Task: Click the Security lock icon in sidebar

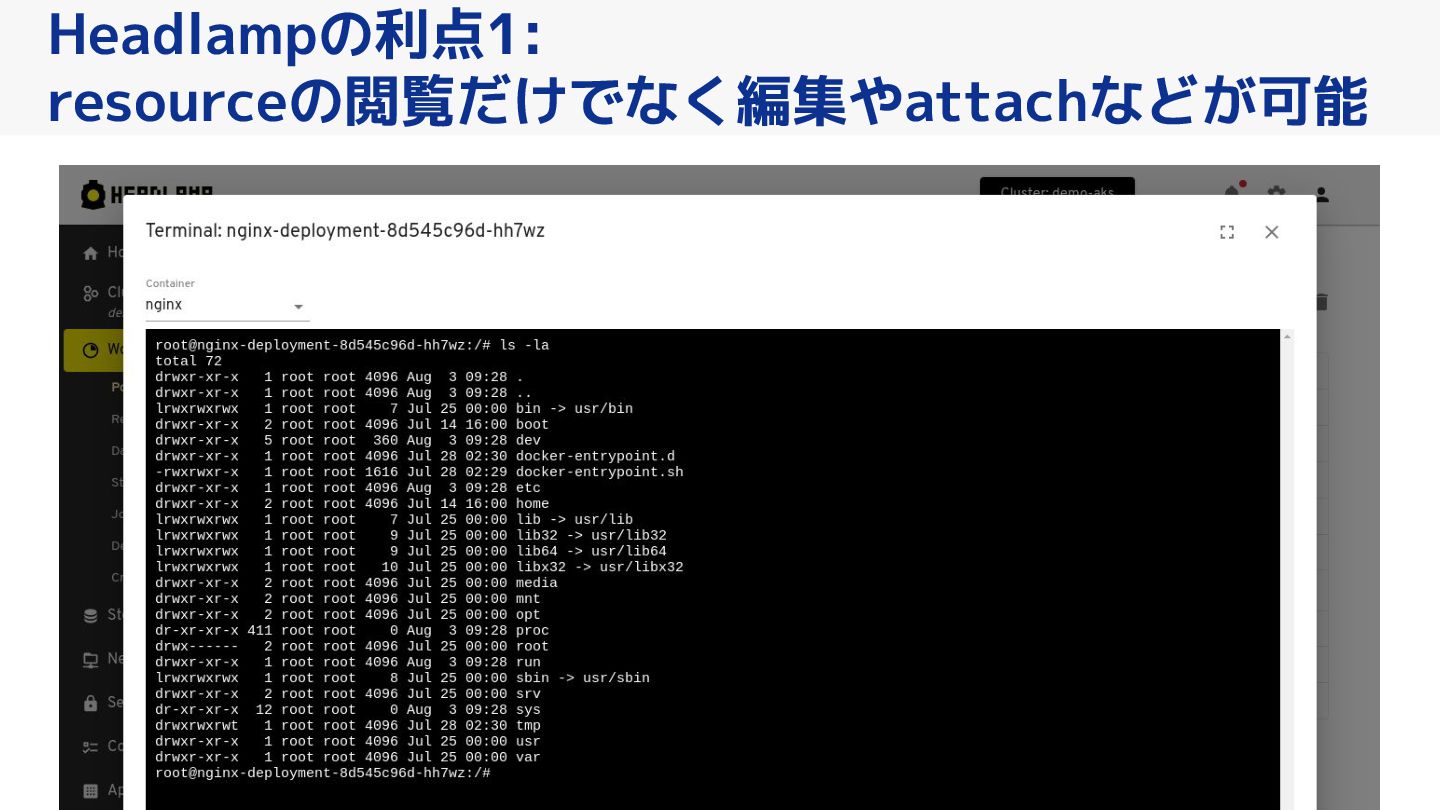Action: point(91,703)
